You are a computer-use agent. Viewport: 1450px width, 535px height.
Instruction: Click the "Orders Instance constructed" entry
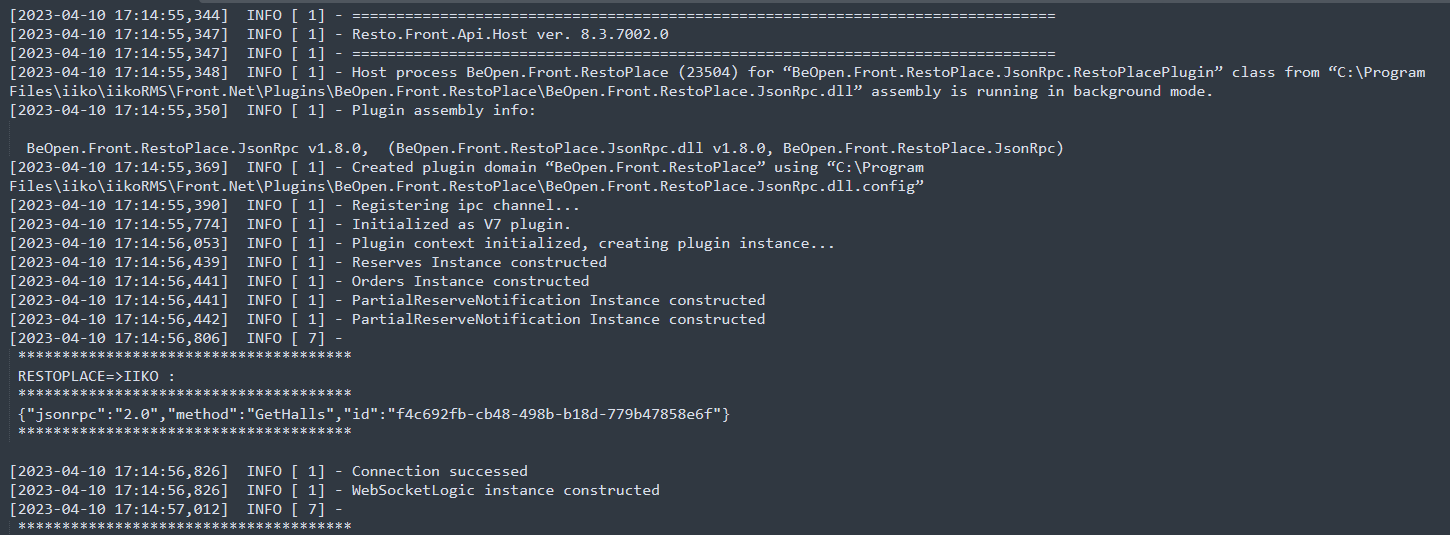point(470,281)
